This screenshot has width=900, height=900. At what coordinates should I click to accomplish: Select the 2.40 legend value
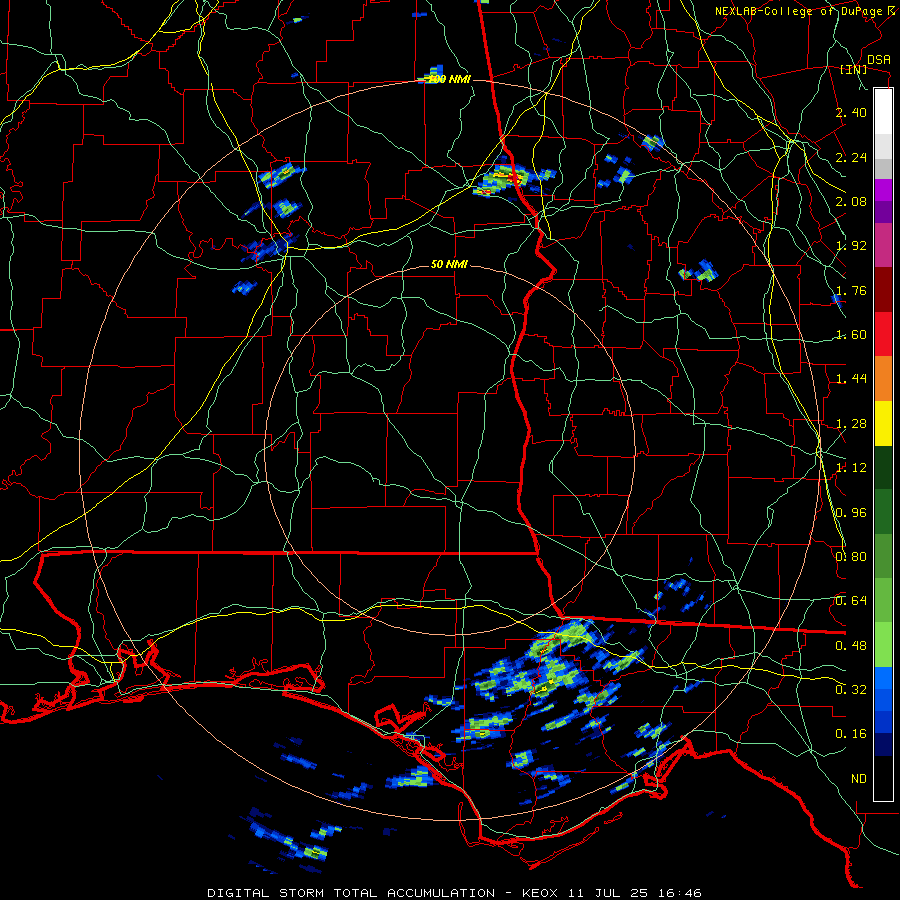click(x=851, y=112)
